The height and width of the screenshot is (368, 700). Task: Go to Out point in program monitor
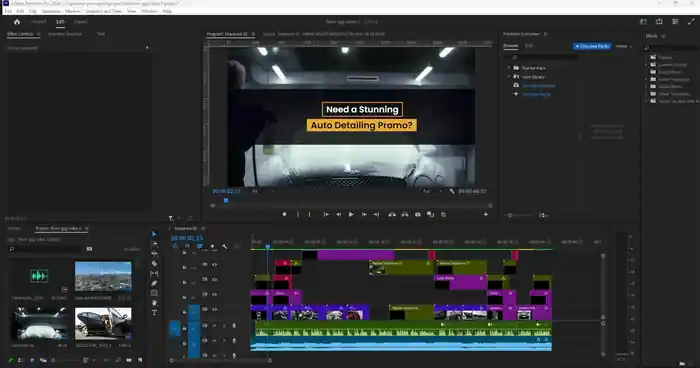pyautogui.click(x=376, y=215)
